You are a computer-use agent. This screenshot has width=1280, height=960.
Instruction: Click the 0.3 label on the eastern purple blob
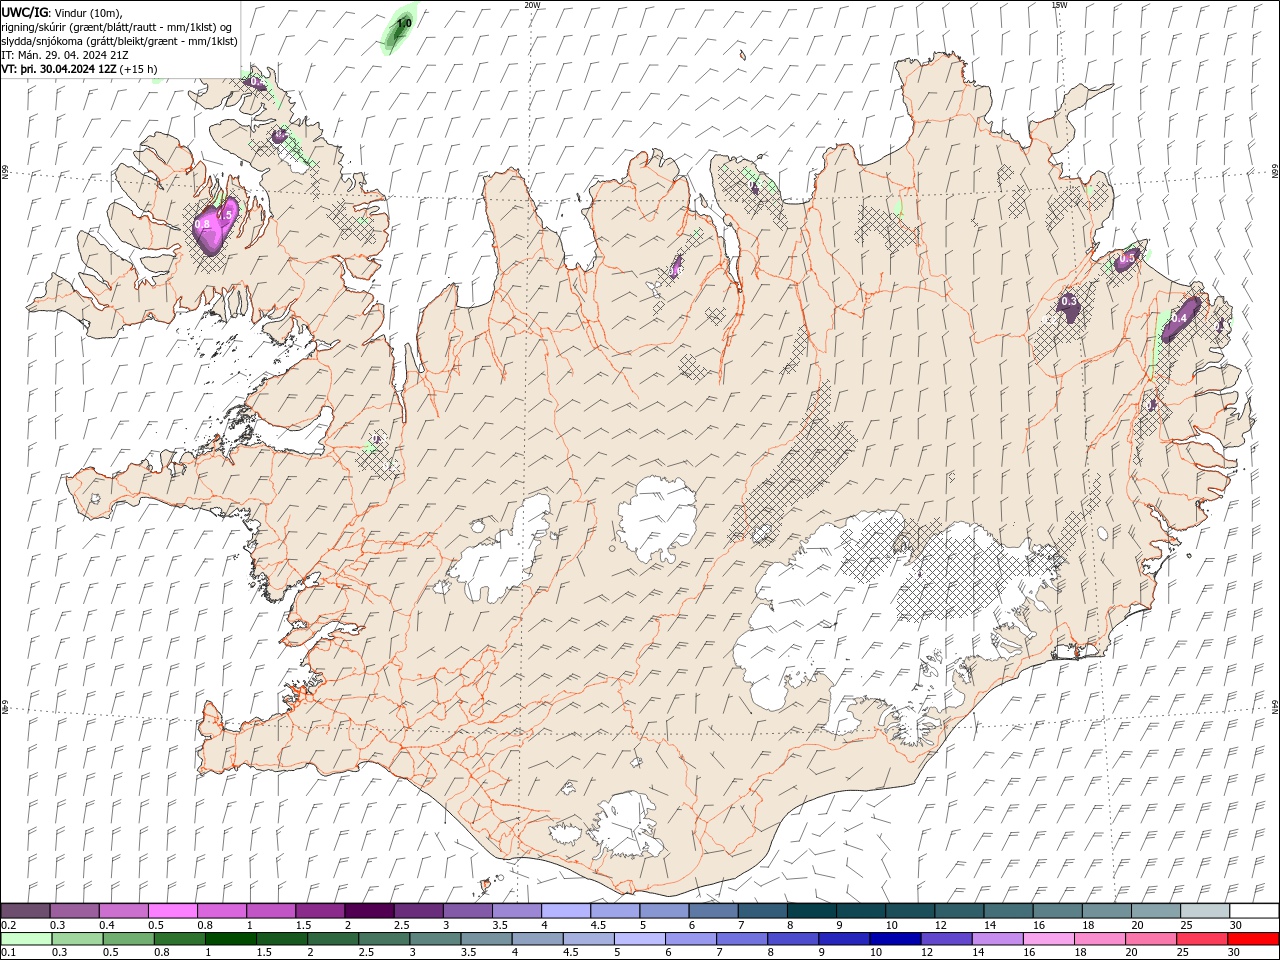click(x=1069, y=301)
